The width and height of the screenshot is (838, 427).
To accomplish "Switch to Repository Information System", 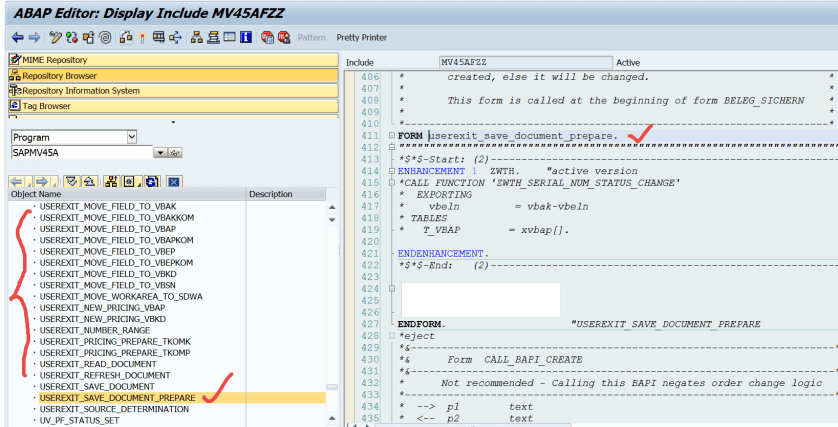I will point(80,90).
